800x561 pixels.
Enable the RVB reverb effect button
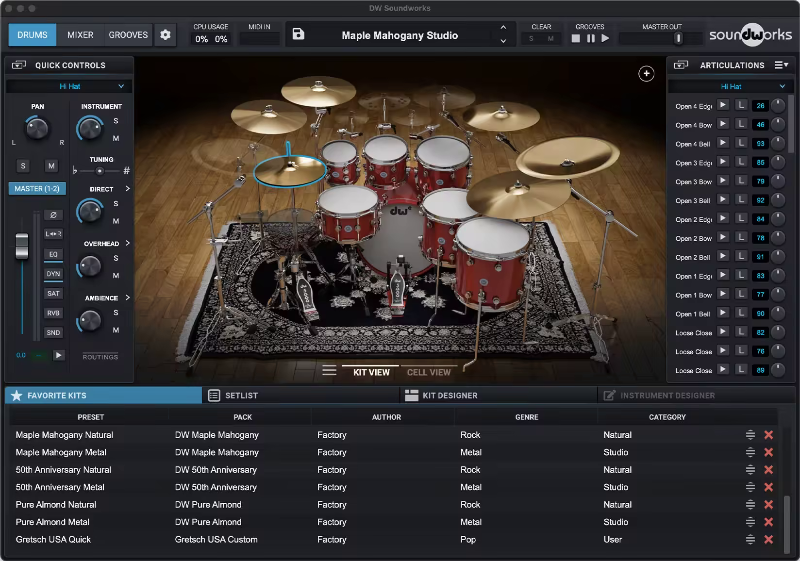click(53, 312)
